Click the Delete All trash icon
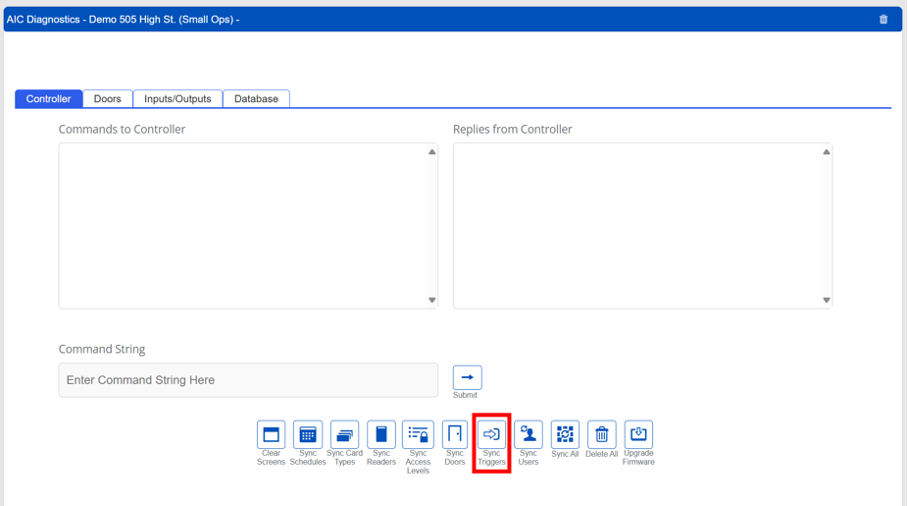908x506 pixels. tap(602, 434)
